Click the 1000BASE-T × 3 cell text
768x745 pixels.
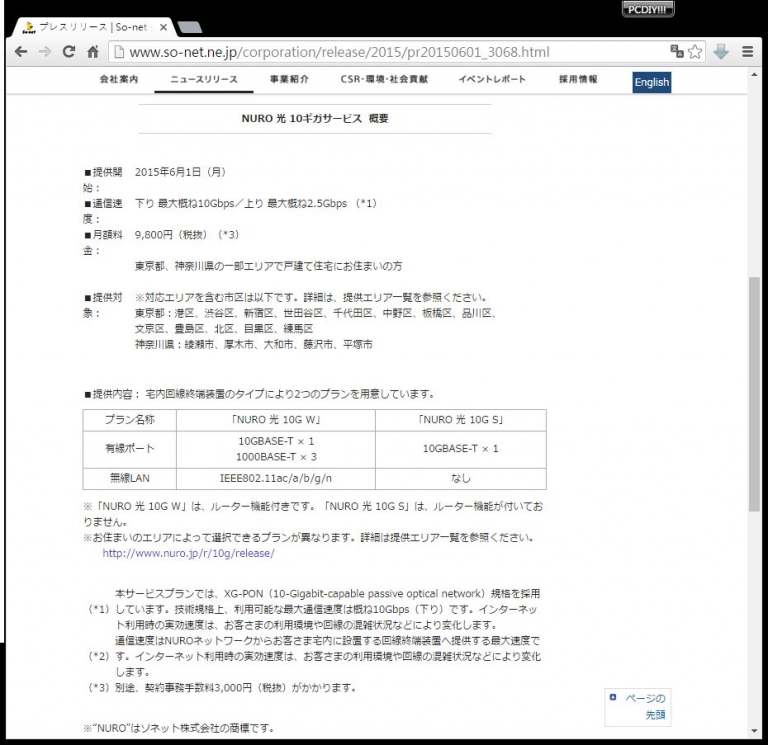276,457
